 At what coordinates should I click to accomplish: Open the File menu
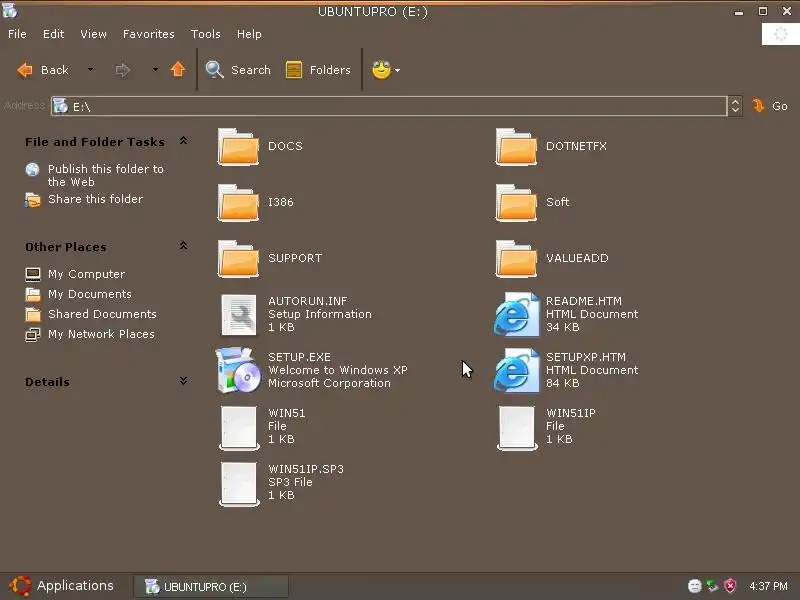point(17,34)
